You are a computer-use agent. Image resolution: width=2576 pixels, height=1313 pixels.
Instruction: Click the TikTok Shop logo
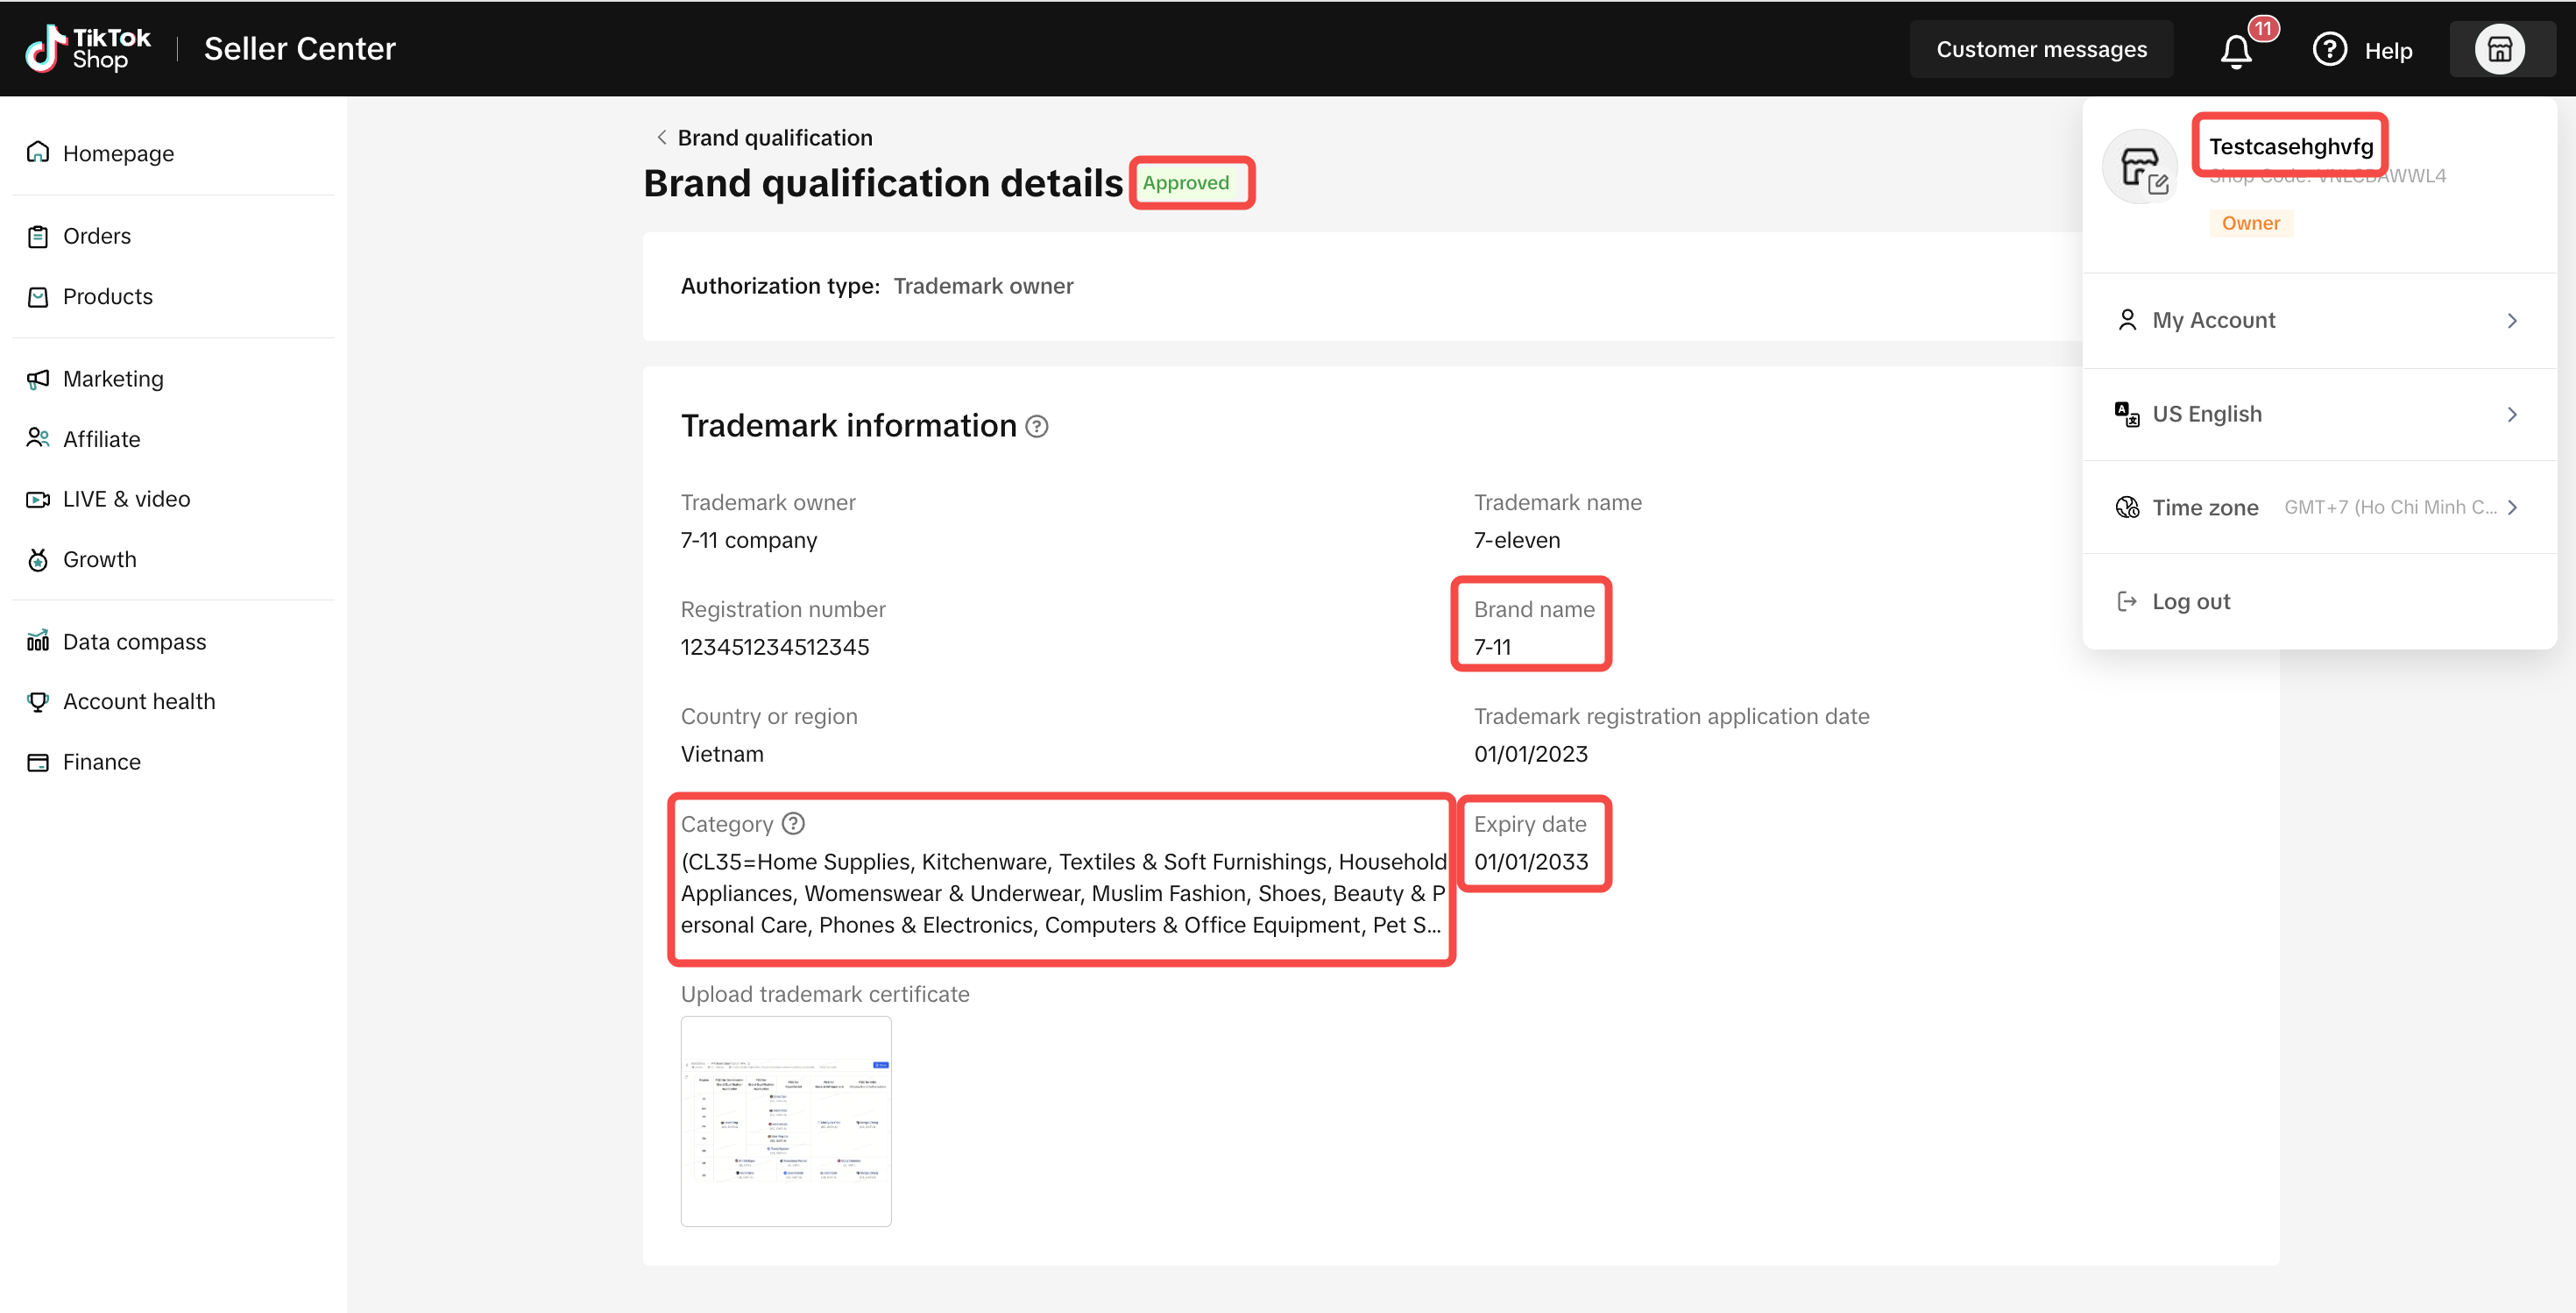click(x=88, y=48)
